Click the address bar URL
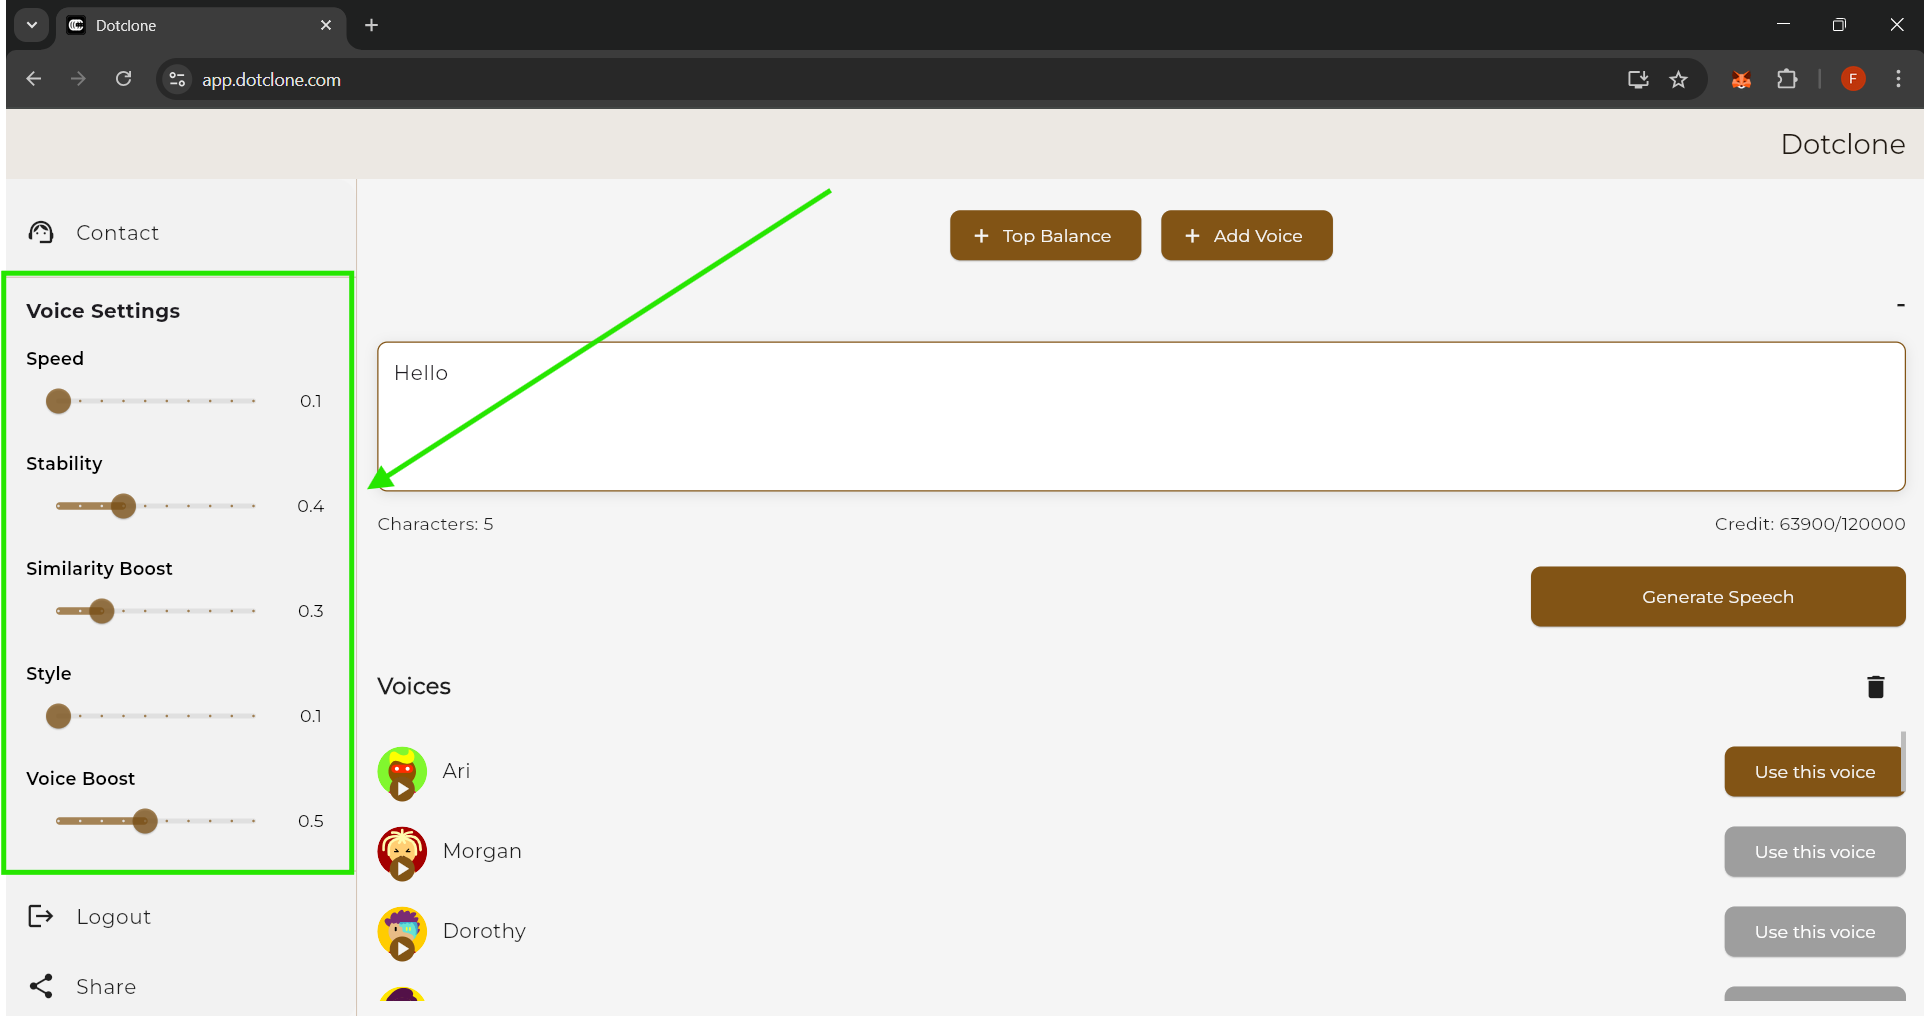This screenshot has width=1924, height=1016. 271,80
